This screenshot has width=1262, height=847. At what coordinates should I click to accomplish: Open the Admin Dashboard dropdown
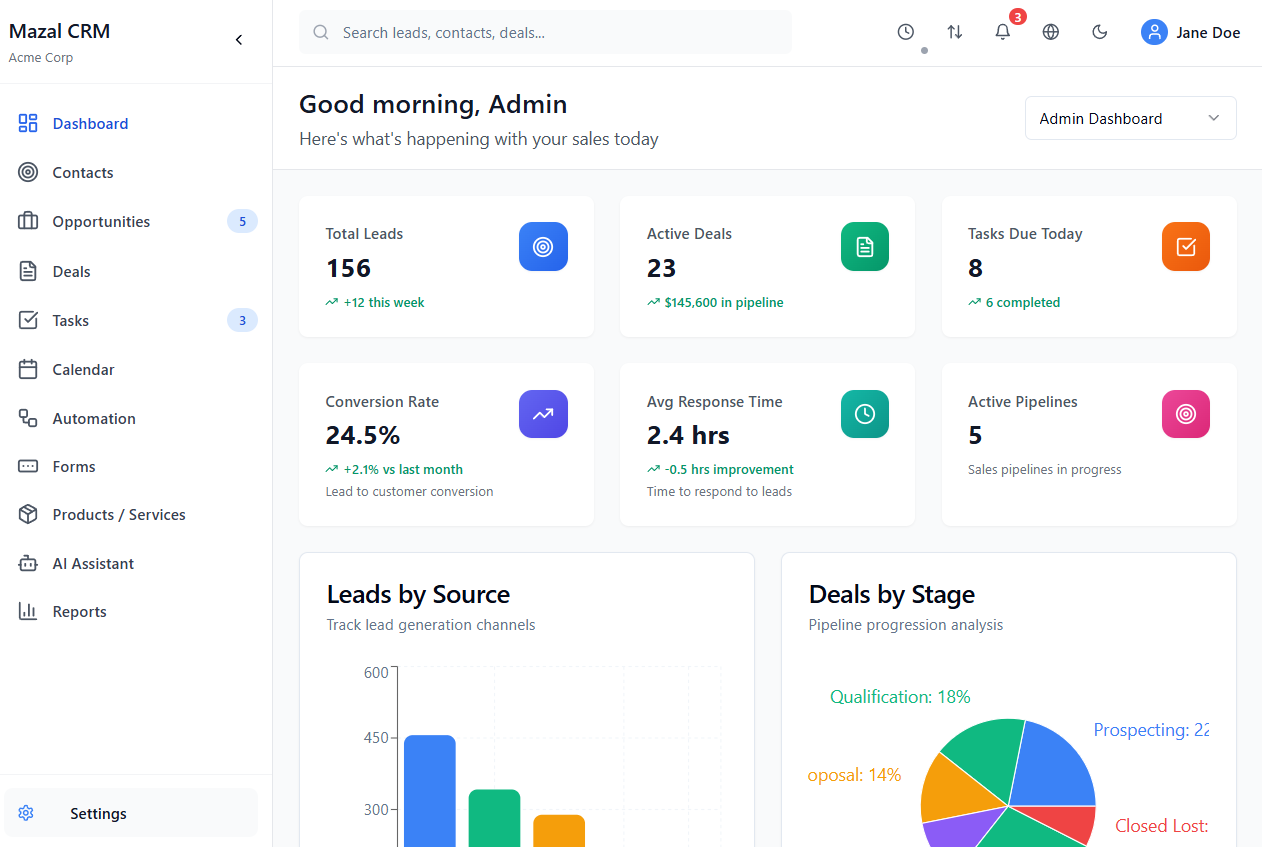click(x=1130, y=118)
